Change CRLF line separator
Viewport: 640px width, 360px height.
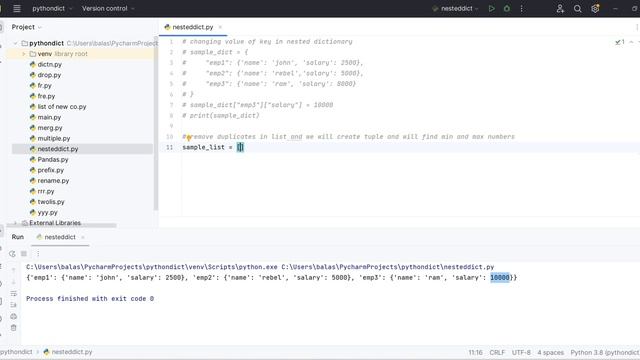tap(497, 352)
